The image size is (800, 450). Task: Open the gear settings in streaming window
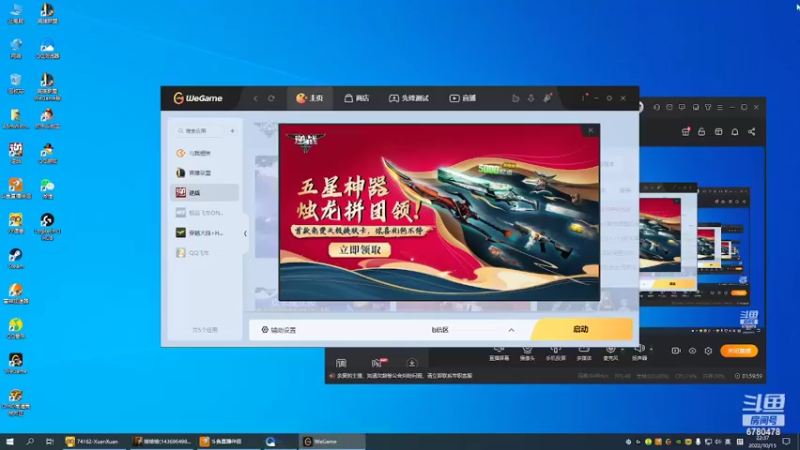tap(708, 351)
